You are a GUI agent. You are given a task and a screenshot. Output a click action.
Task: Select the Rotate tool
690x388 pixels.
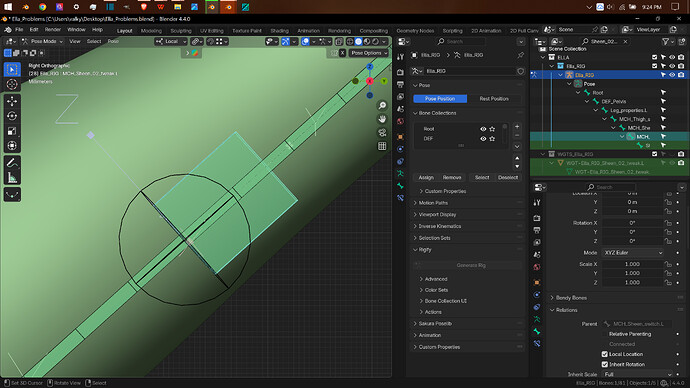(x=12, y=116)
